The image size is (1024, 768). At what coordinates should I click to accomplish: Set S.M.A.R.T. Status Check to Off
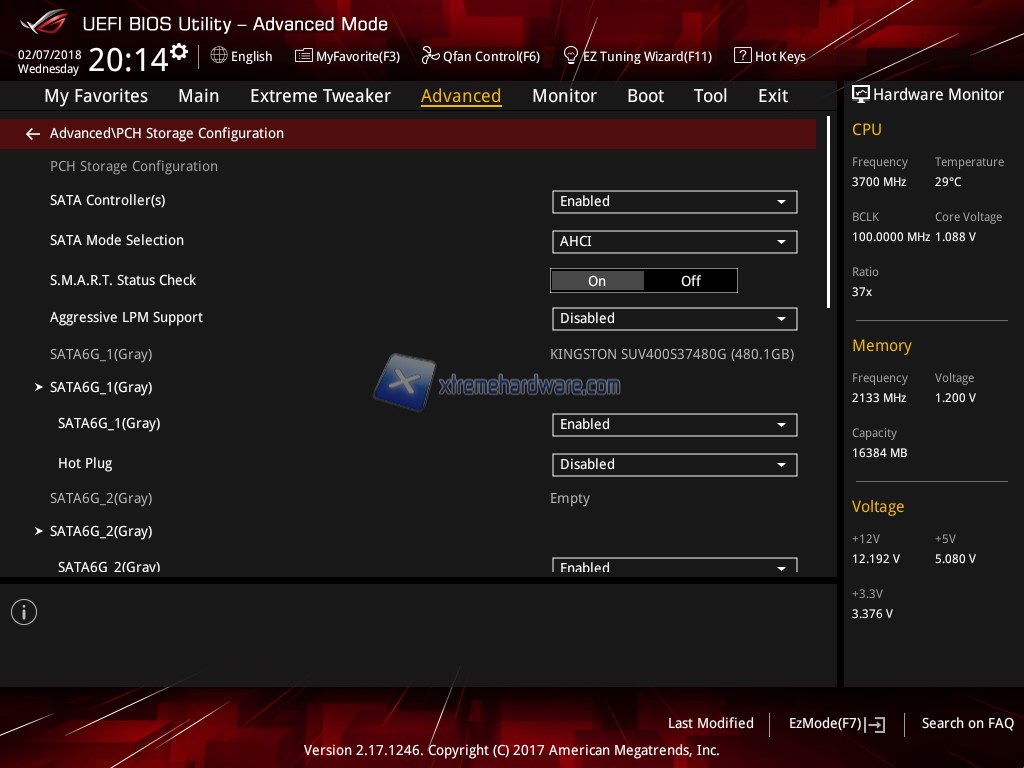tap(690, 281)
